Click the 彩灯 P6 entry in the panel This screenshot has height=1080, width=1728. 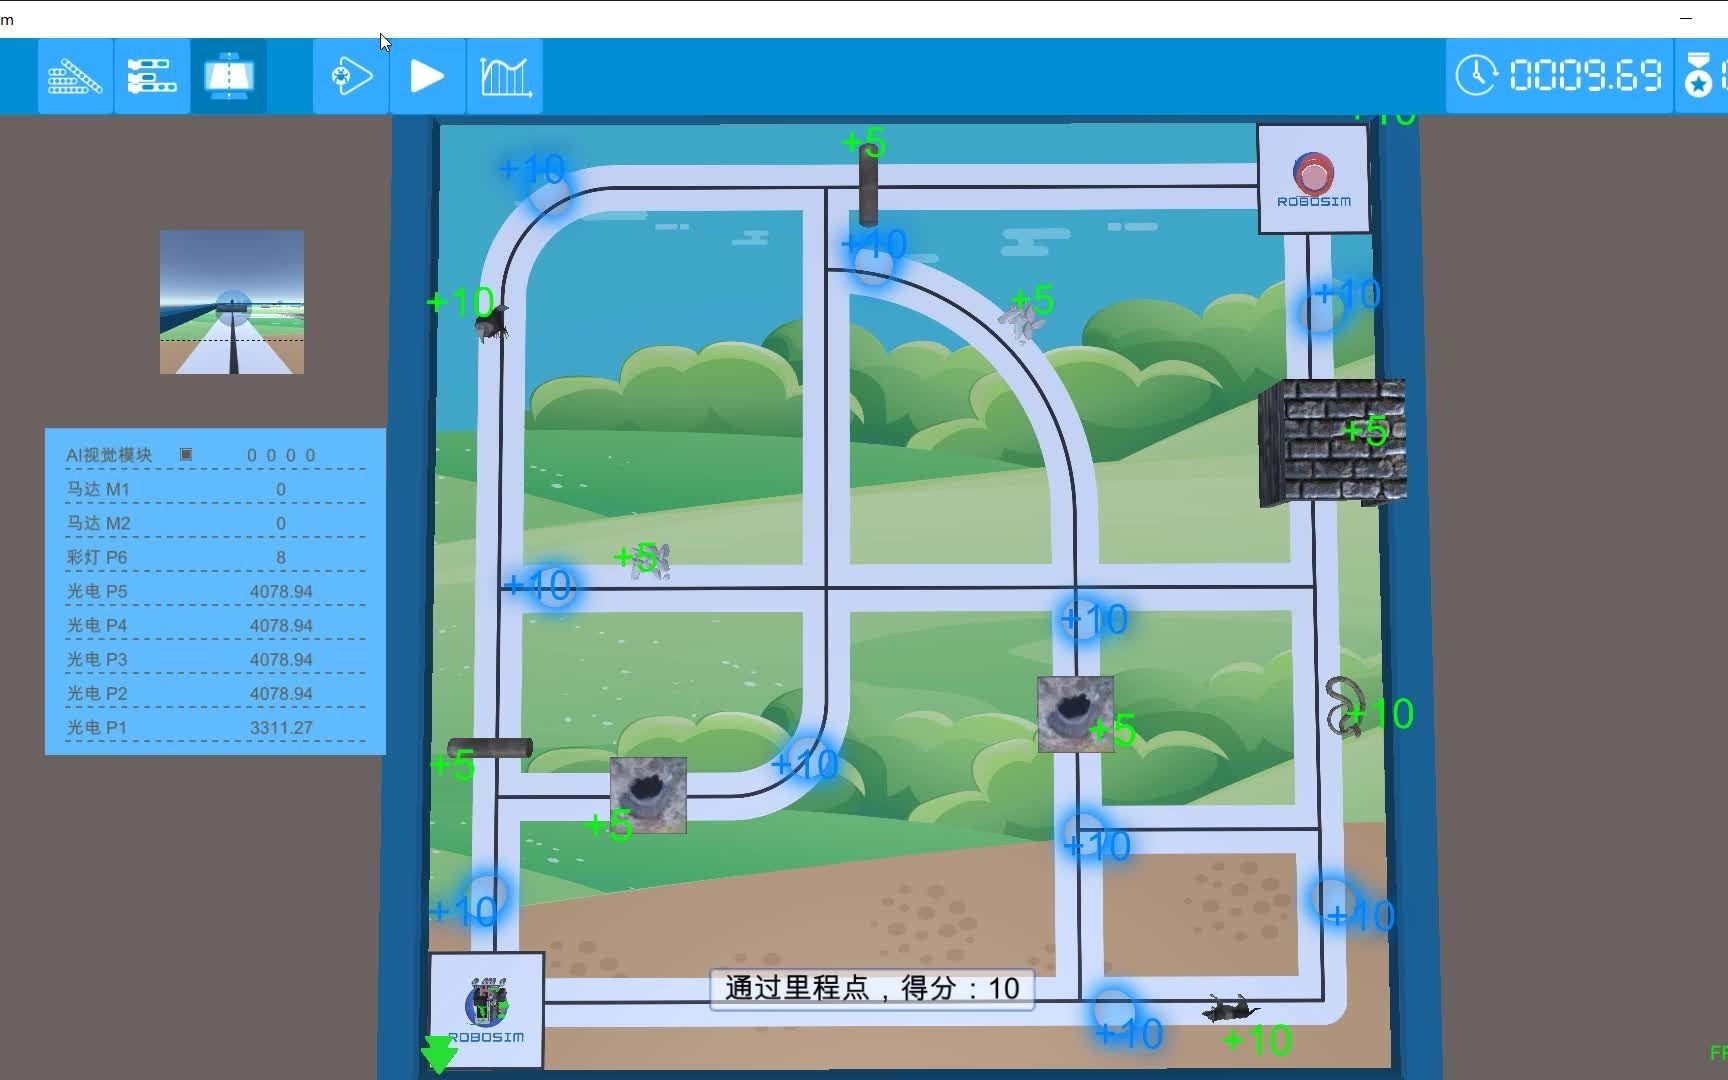pos(215,556)
